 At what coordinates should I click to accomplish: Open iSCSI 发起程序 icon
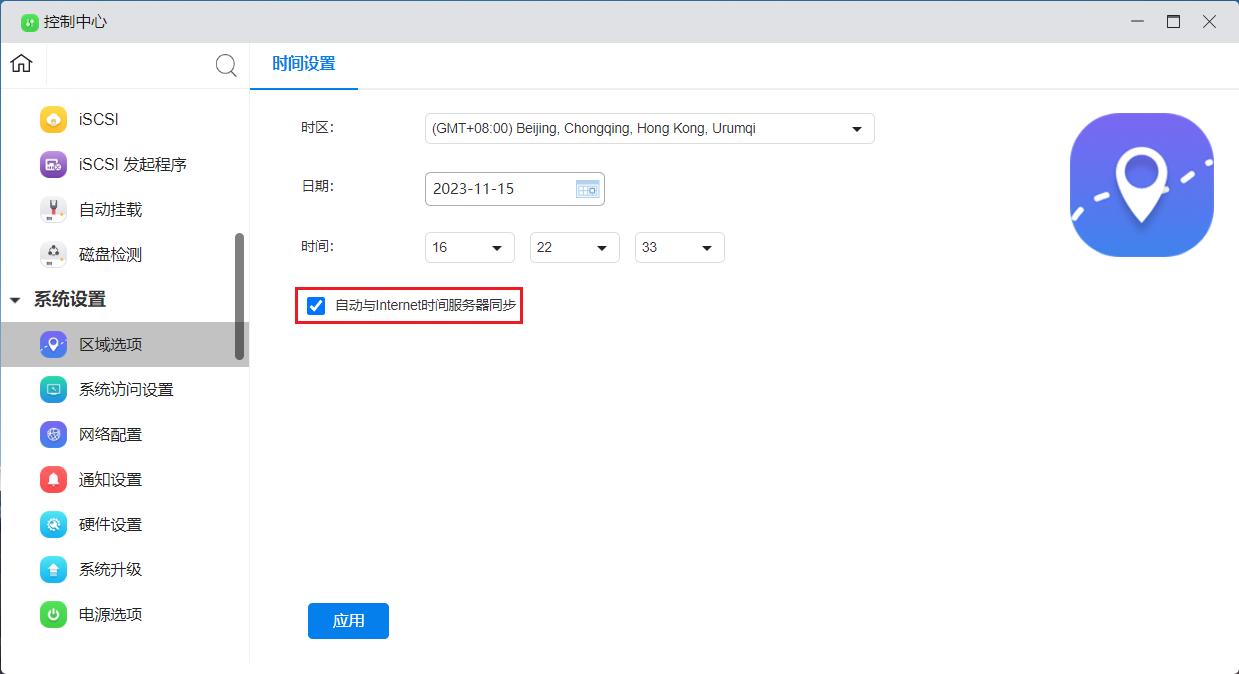point(53,164)
